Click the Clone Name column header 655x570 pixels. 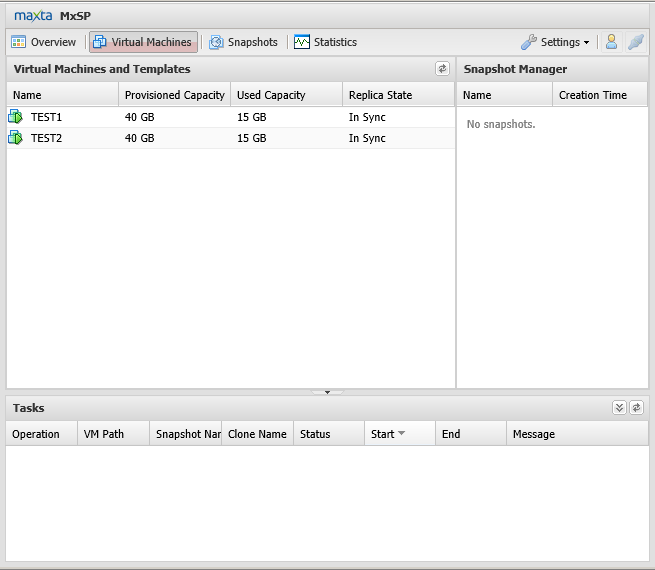pyautogui.click(x=258, y=434)
